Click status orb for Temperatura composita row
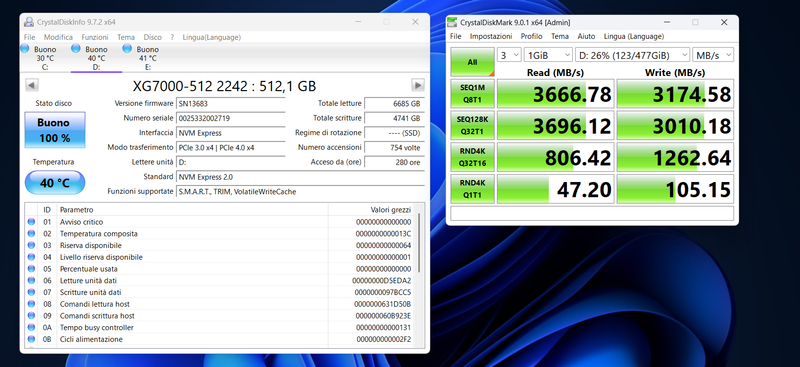Image resolution: width=800 pixels, height=367 pixels. coord(31,234)
